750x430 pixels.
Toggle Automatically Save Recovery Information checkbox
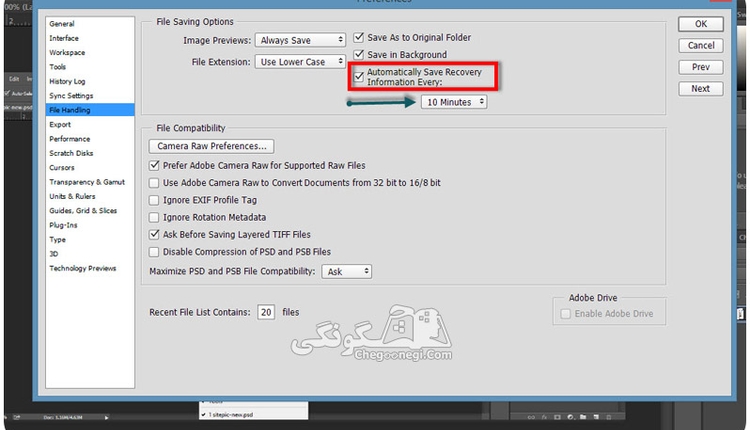(x=359, y=77)
